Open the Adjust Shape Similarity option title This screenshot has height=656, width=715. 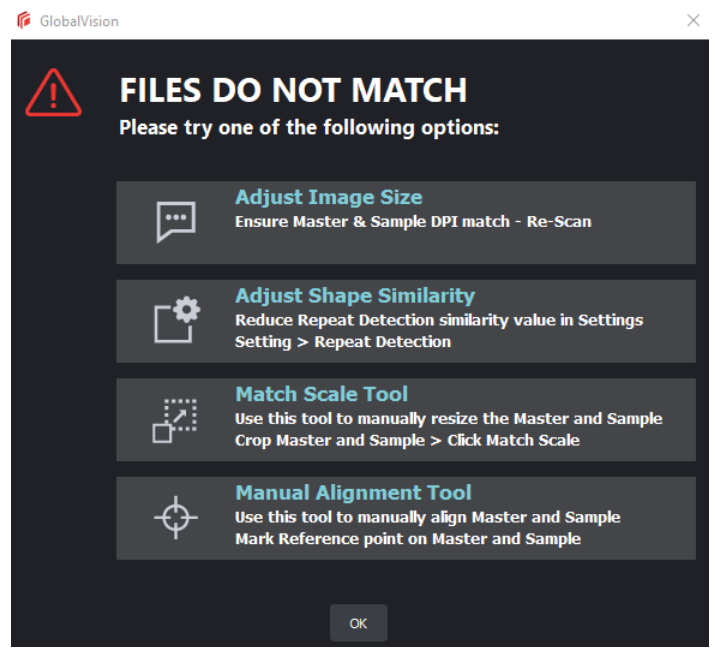(354, 296)
